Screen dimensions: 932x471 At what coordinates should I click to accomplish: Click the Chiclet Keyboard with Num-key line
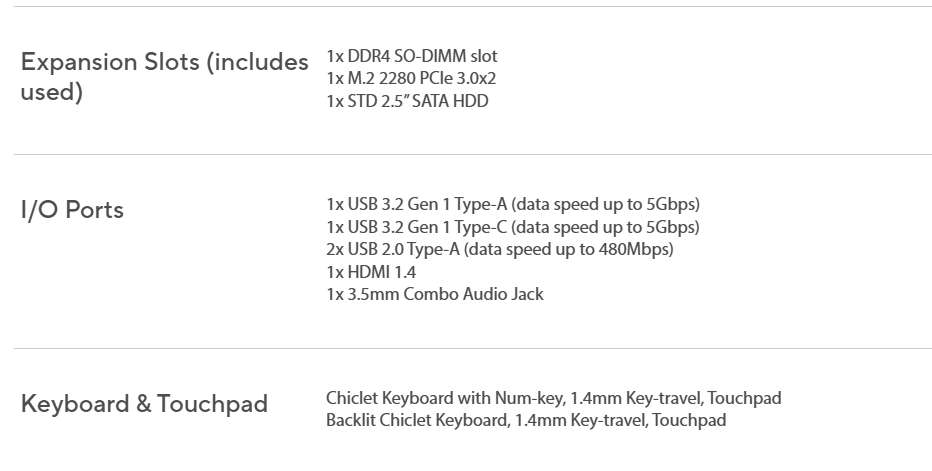point(553,398)
